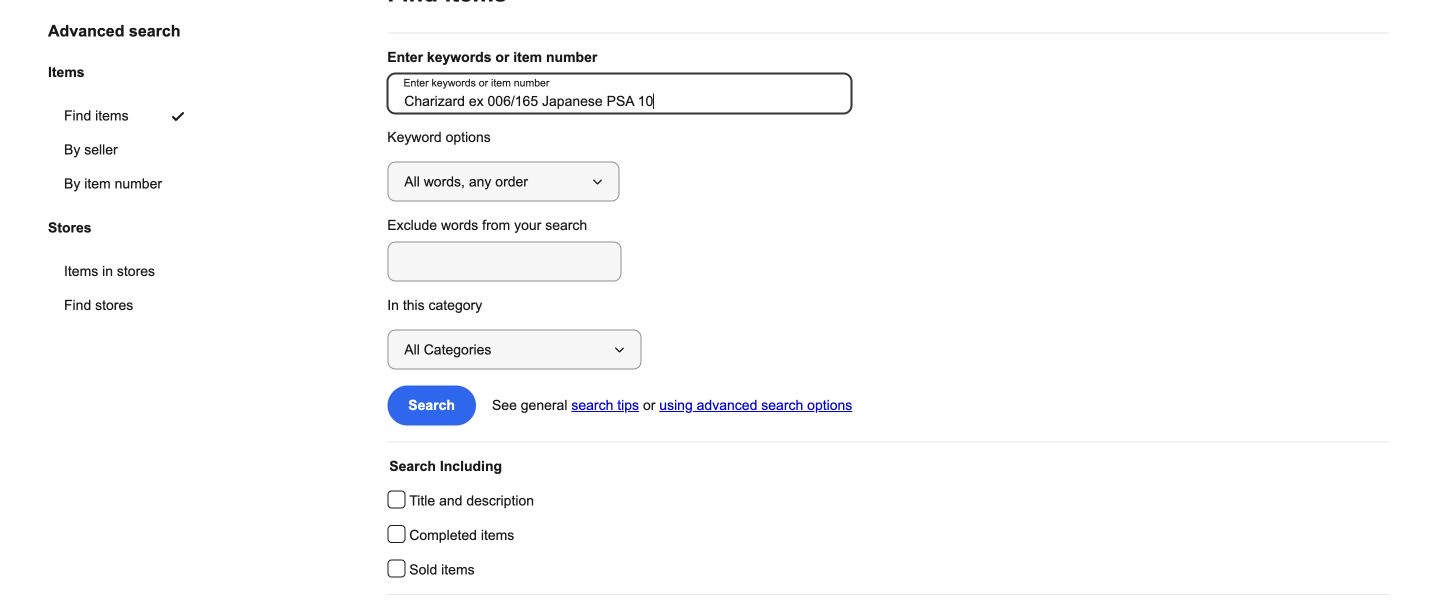Click the 'Exclude words from your search' label

pyautogui.click(x=487, y=225)
